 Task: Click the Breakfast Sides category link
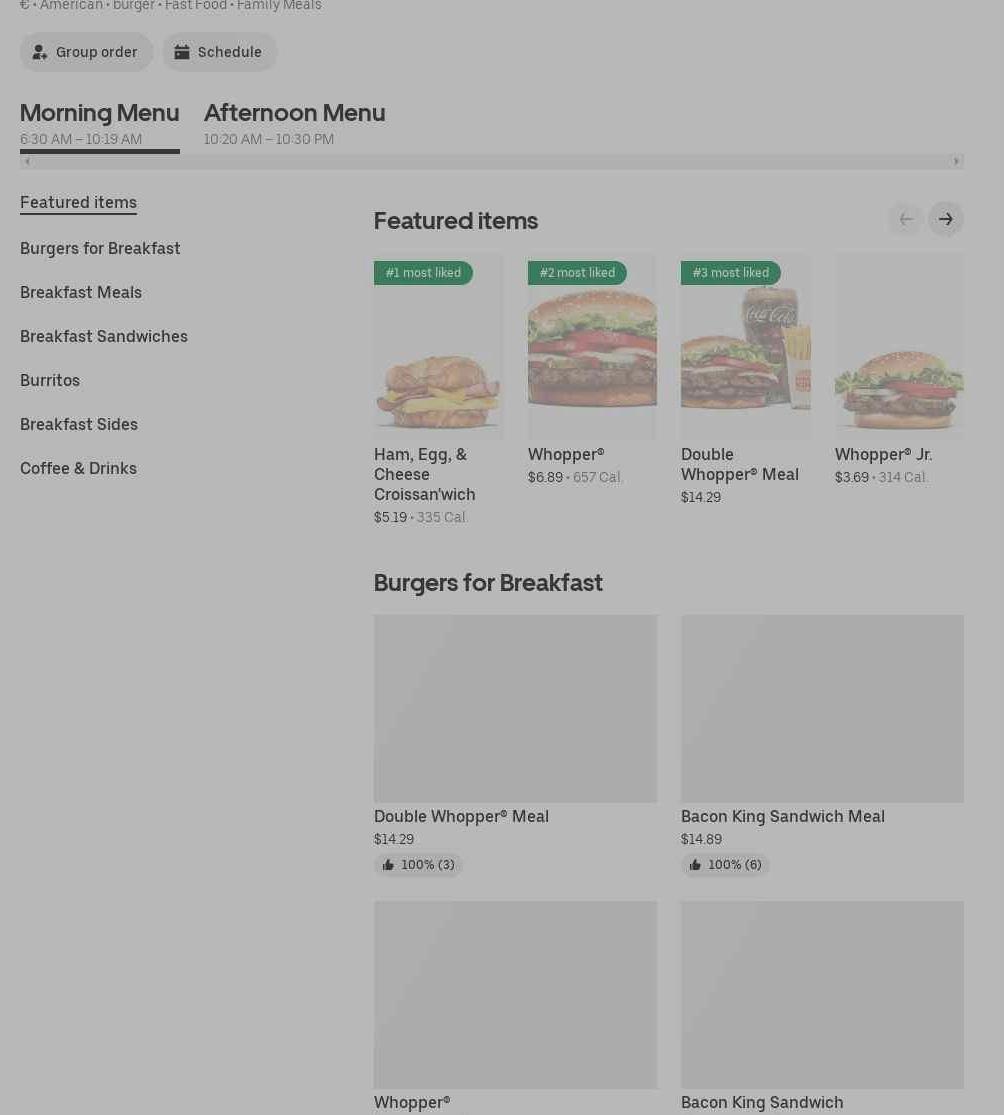click(79, 424)
